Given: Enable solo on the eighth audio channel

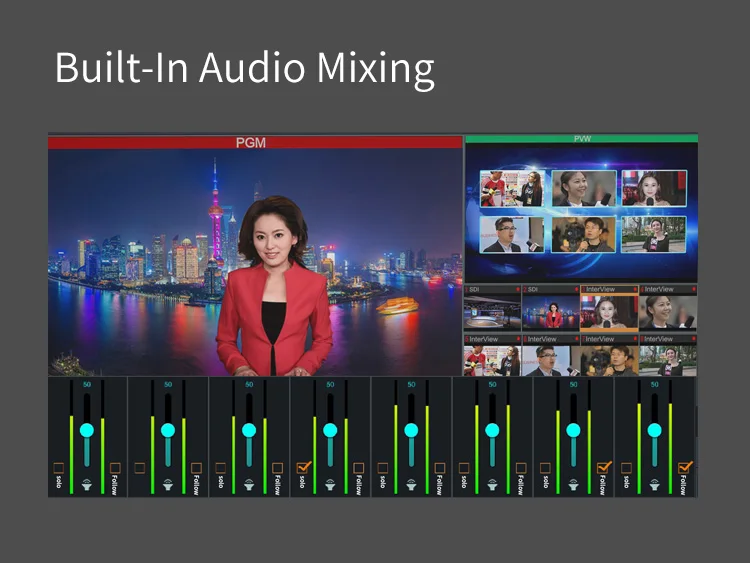Looking at the screenshot, I should tap(626, 468).
